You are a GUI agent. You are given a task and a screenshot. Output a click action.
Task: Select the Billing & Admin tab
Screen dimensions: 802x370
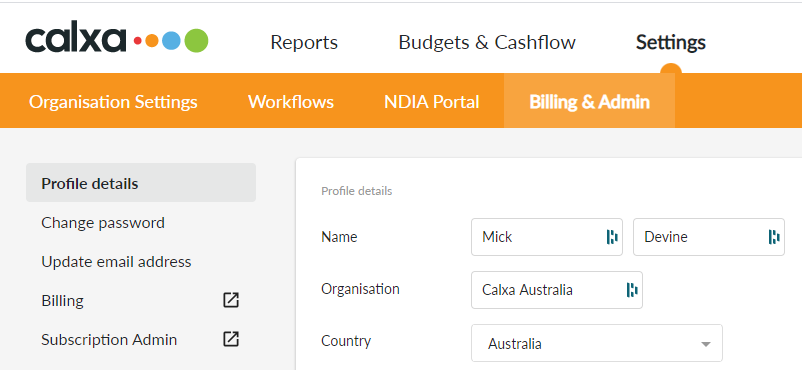[x=589, y=101]
